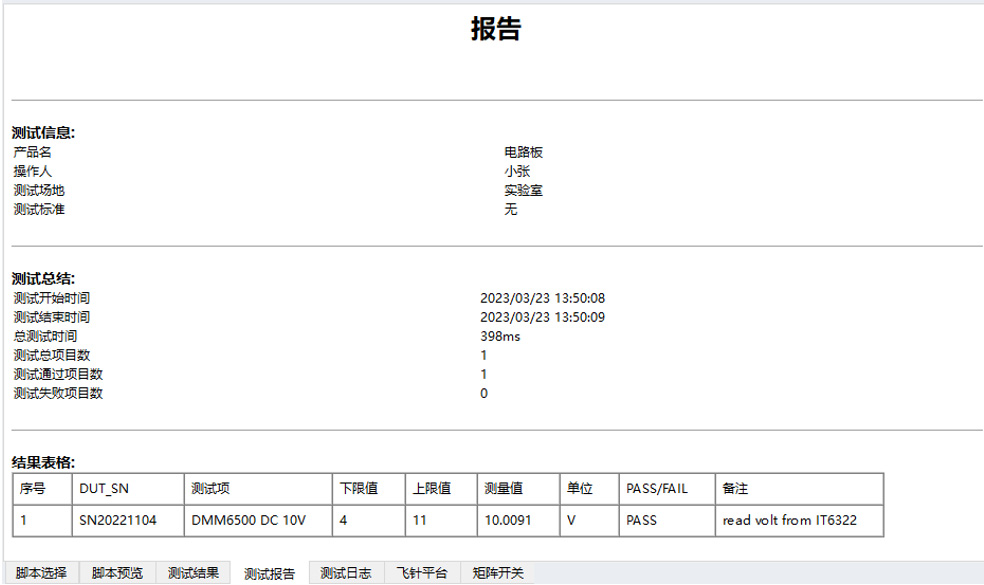Switch to the 矩阵开关 tab
The width and height of the screenshot is (984, 585).
[497, 573]
